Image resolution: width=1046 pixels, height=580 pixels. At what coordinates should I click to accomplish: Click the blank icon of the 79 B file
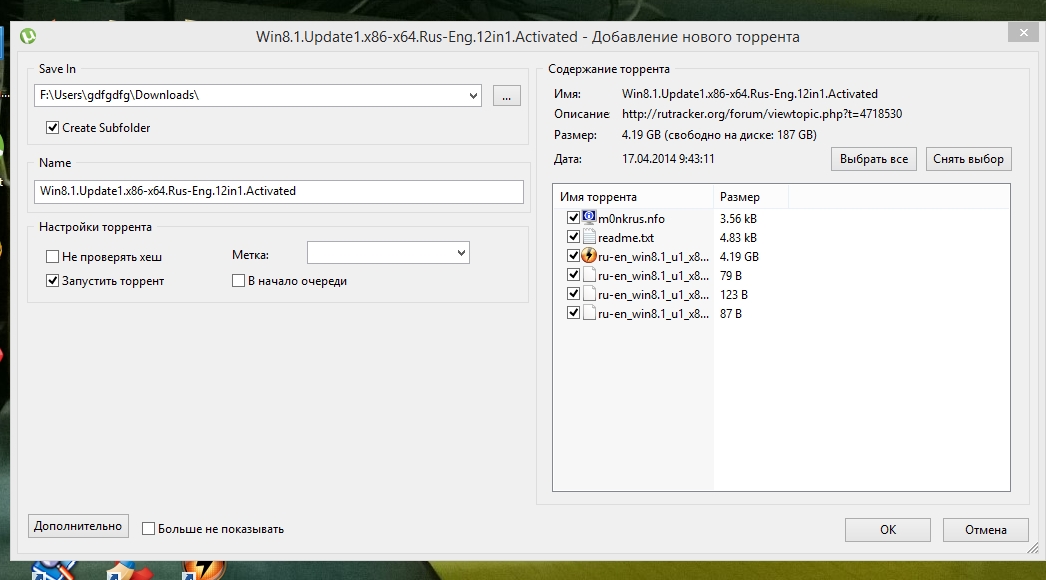(x=589, y=275)
